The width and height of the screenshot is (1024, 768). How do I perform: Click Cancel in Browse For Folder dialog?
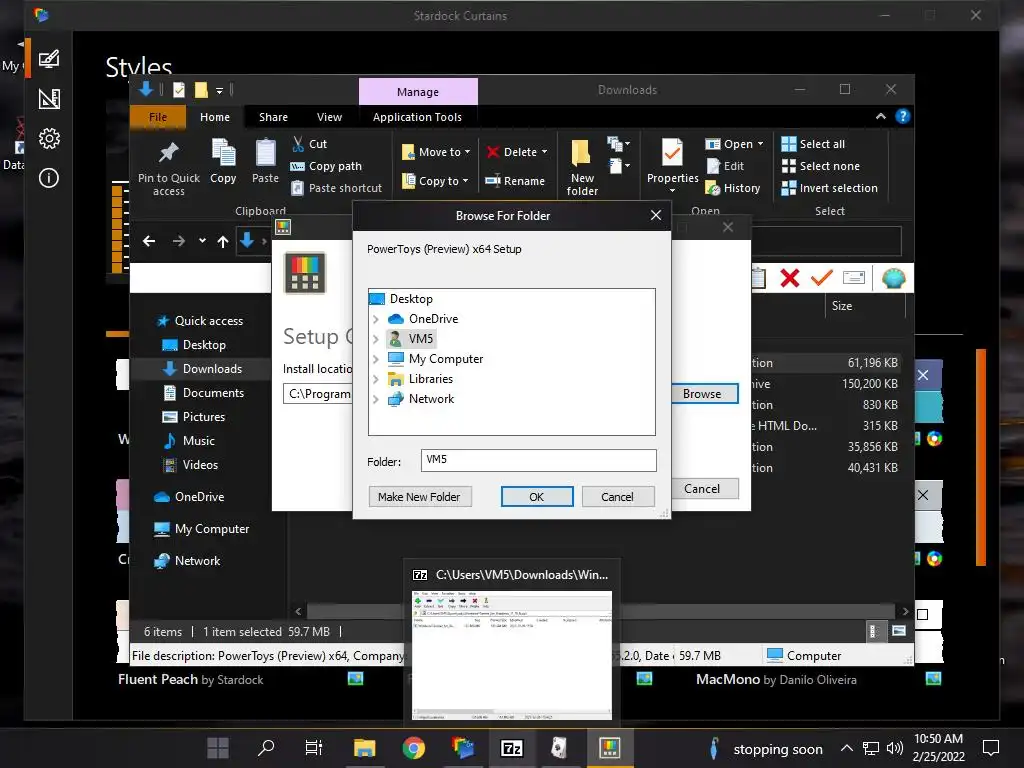click(x=617, y=497)
